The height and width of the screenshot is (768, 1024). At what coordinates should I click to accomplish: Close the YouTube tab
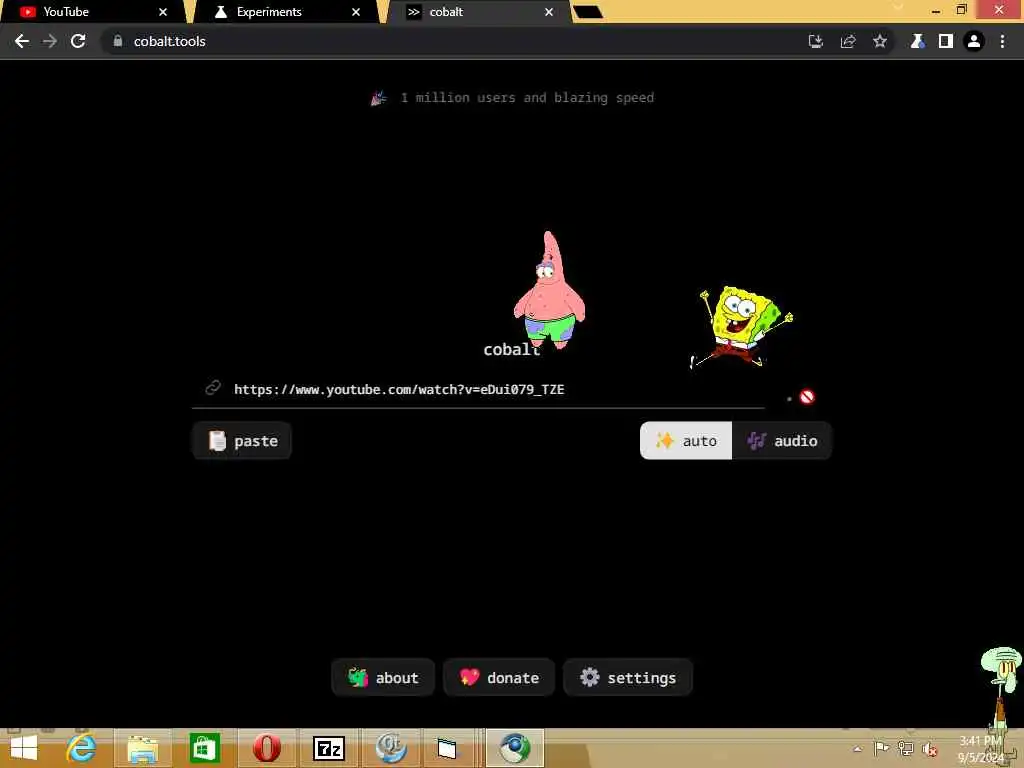tap(163, 12)
